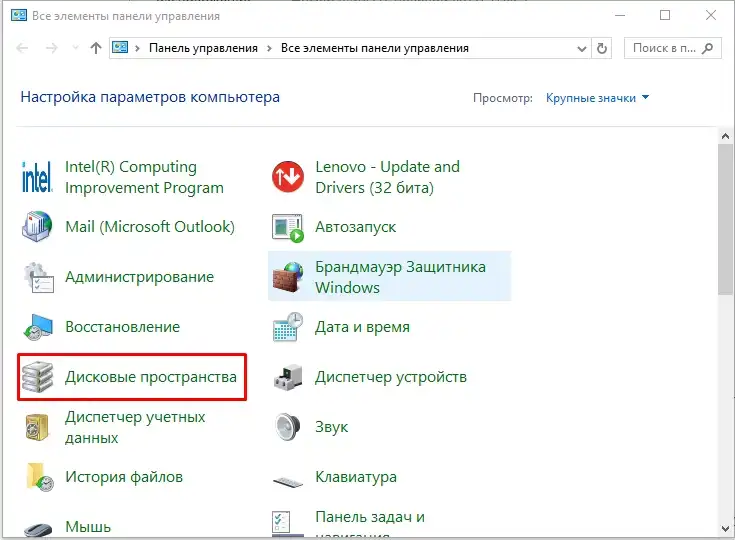Screen dimensions: 735x540
Task: Open the Восстановление monitor icon
Action: [38, 327]
